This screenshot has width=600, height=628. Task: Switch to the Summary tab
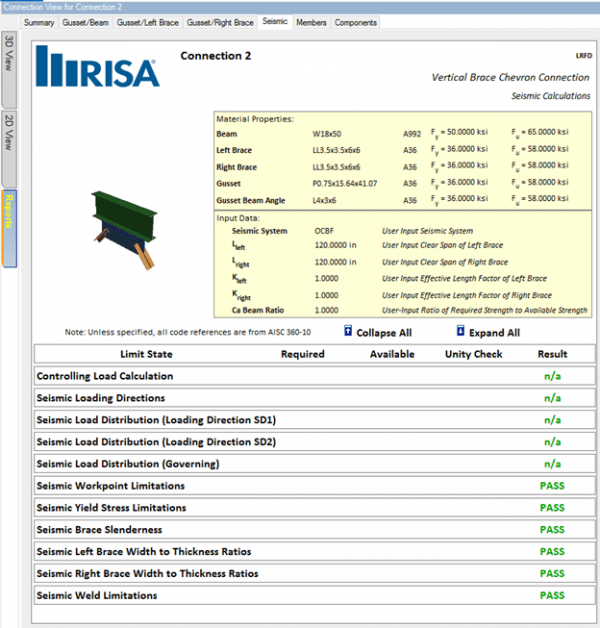[x=39, y=22]
